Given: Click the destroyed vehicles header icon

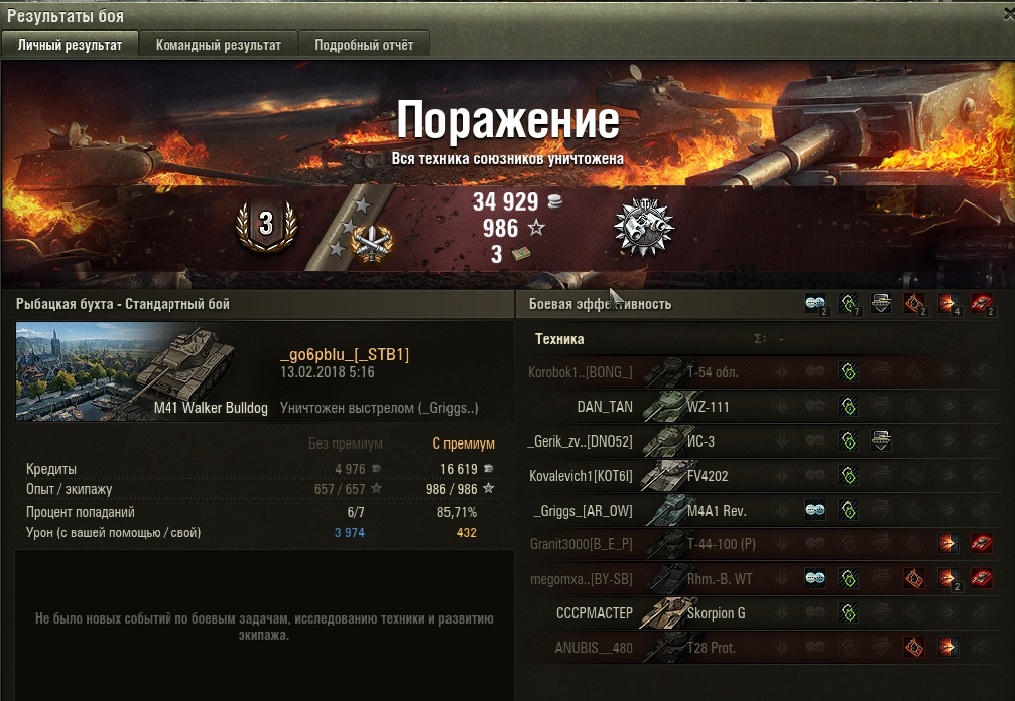Looking at the screenshot, I should 982,303.
